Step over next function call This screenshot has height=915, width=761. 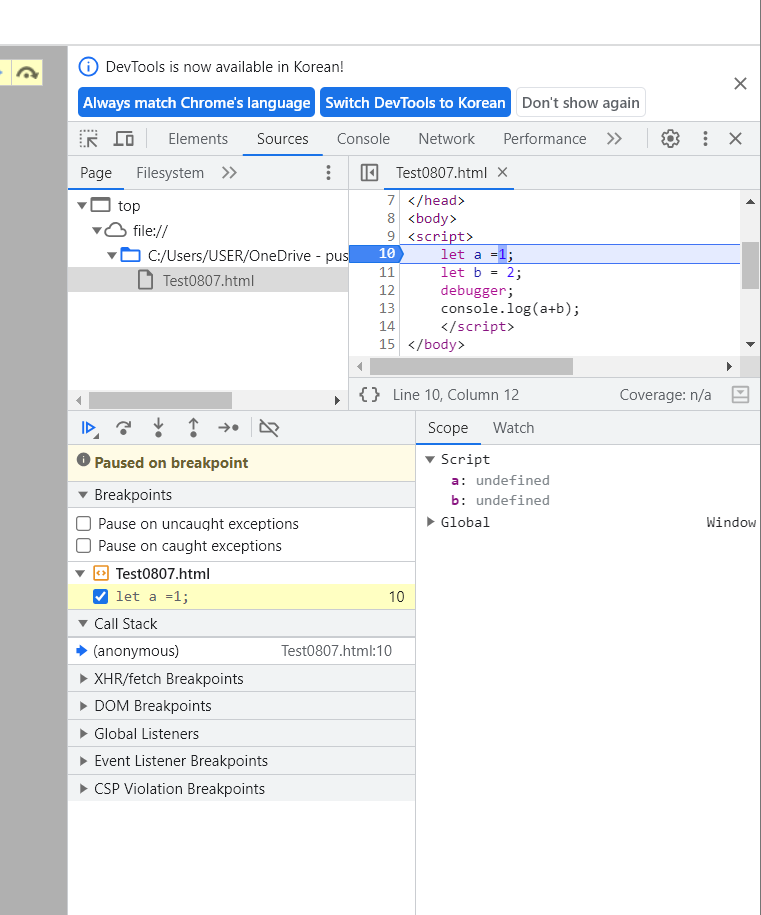click(123, 428)
